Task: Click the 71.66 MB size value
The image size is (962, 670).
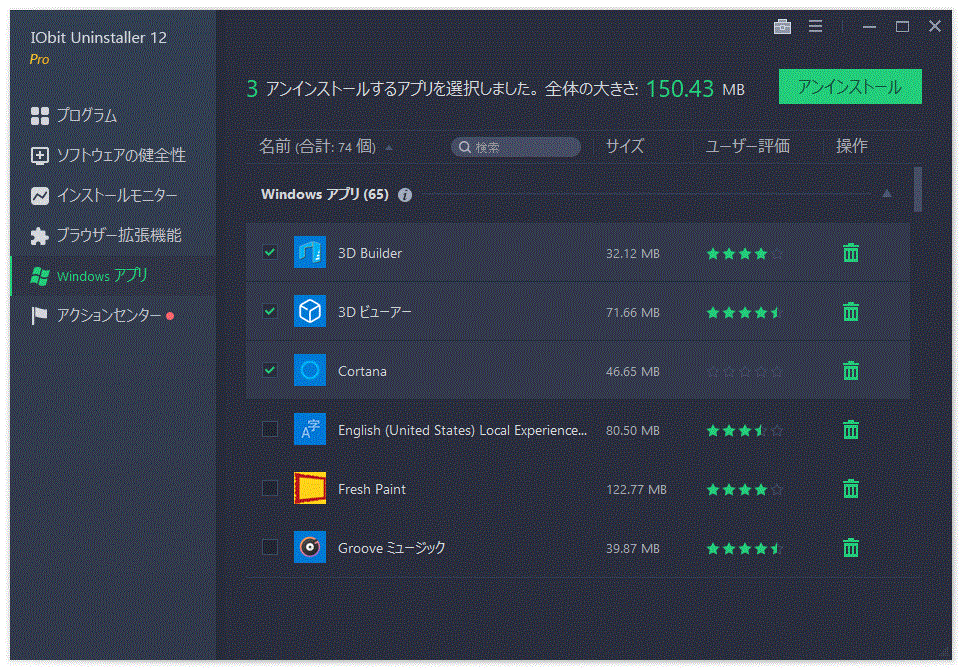Action: pos(633,313)
